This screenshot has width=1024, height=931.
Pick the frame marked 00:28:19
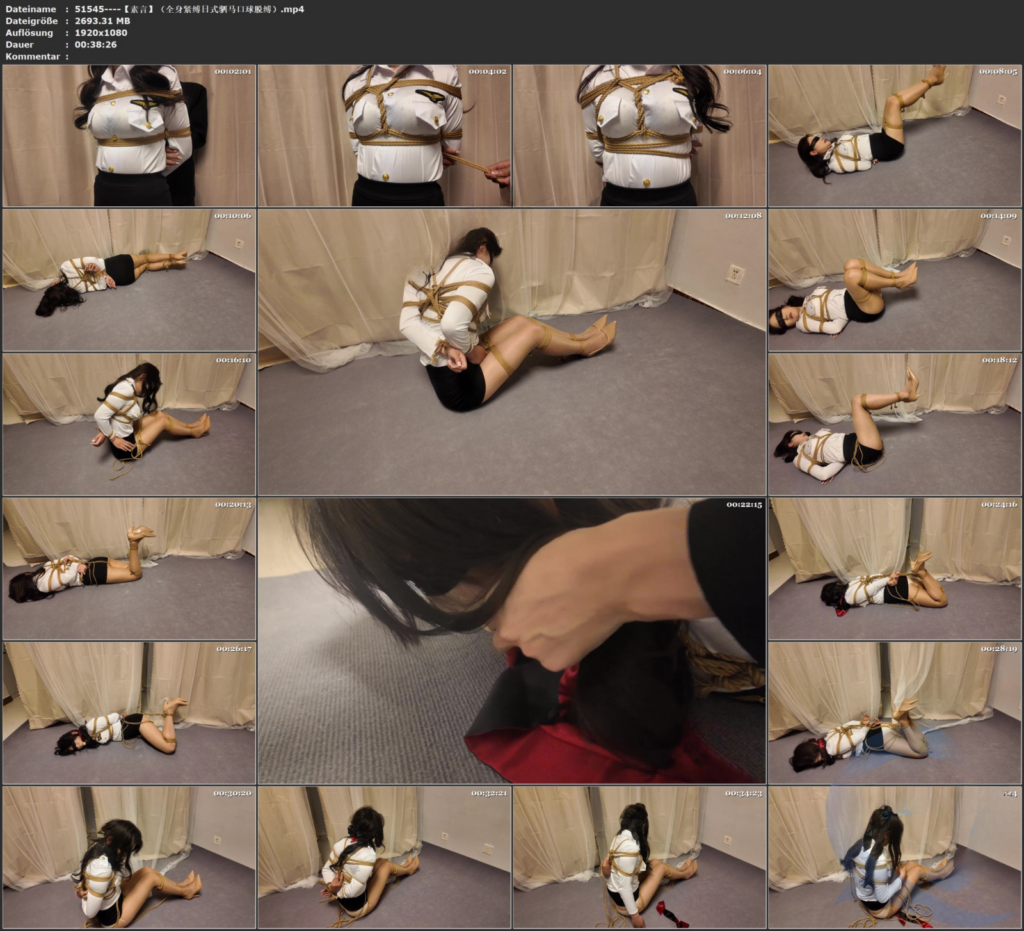coord(895,713)
